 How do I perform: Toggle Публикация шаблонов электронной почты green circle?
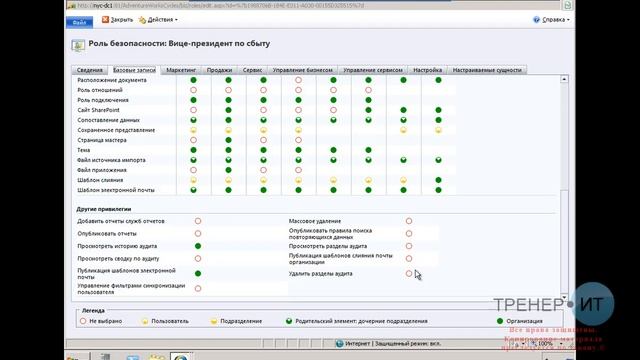[x=198, y=273]
